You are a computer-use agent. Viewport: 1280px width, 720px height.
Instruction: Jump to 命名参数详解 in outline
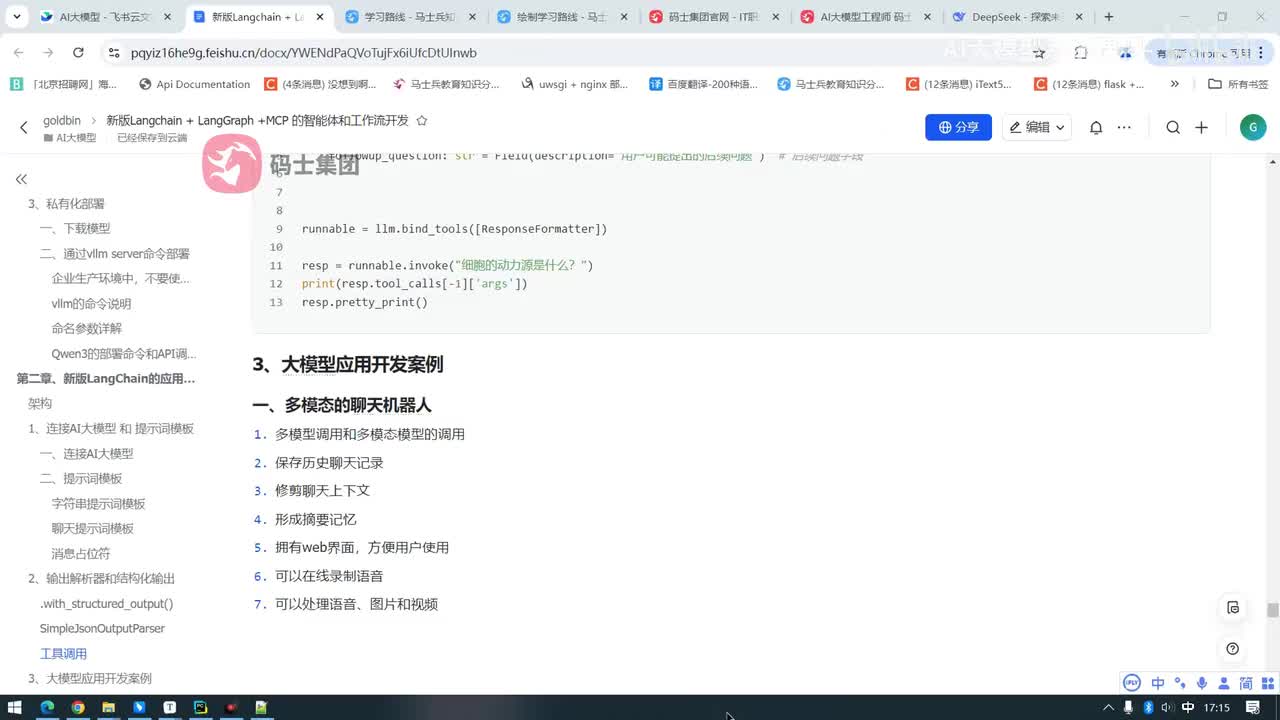pyautogui.click(x=87, y=328)
